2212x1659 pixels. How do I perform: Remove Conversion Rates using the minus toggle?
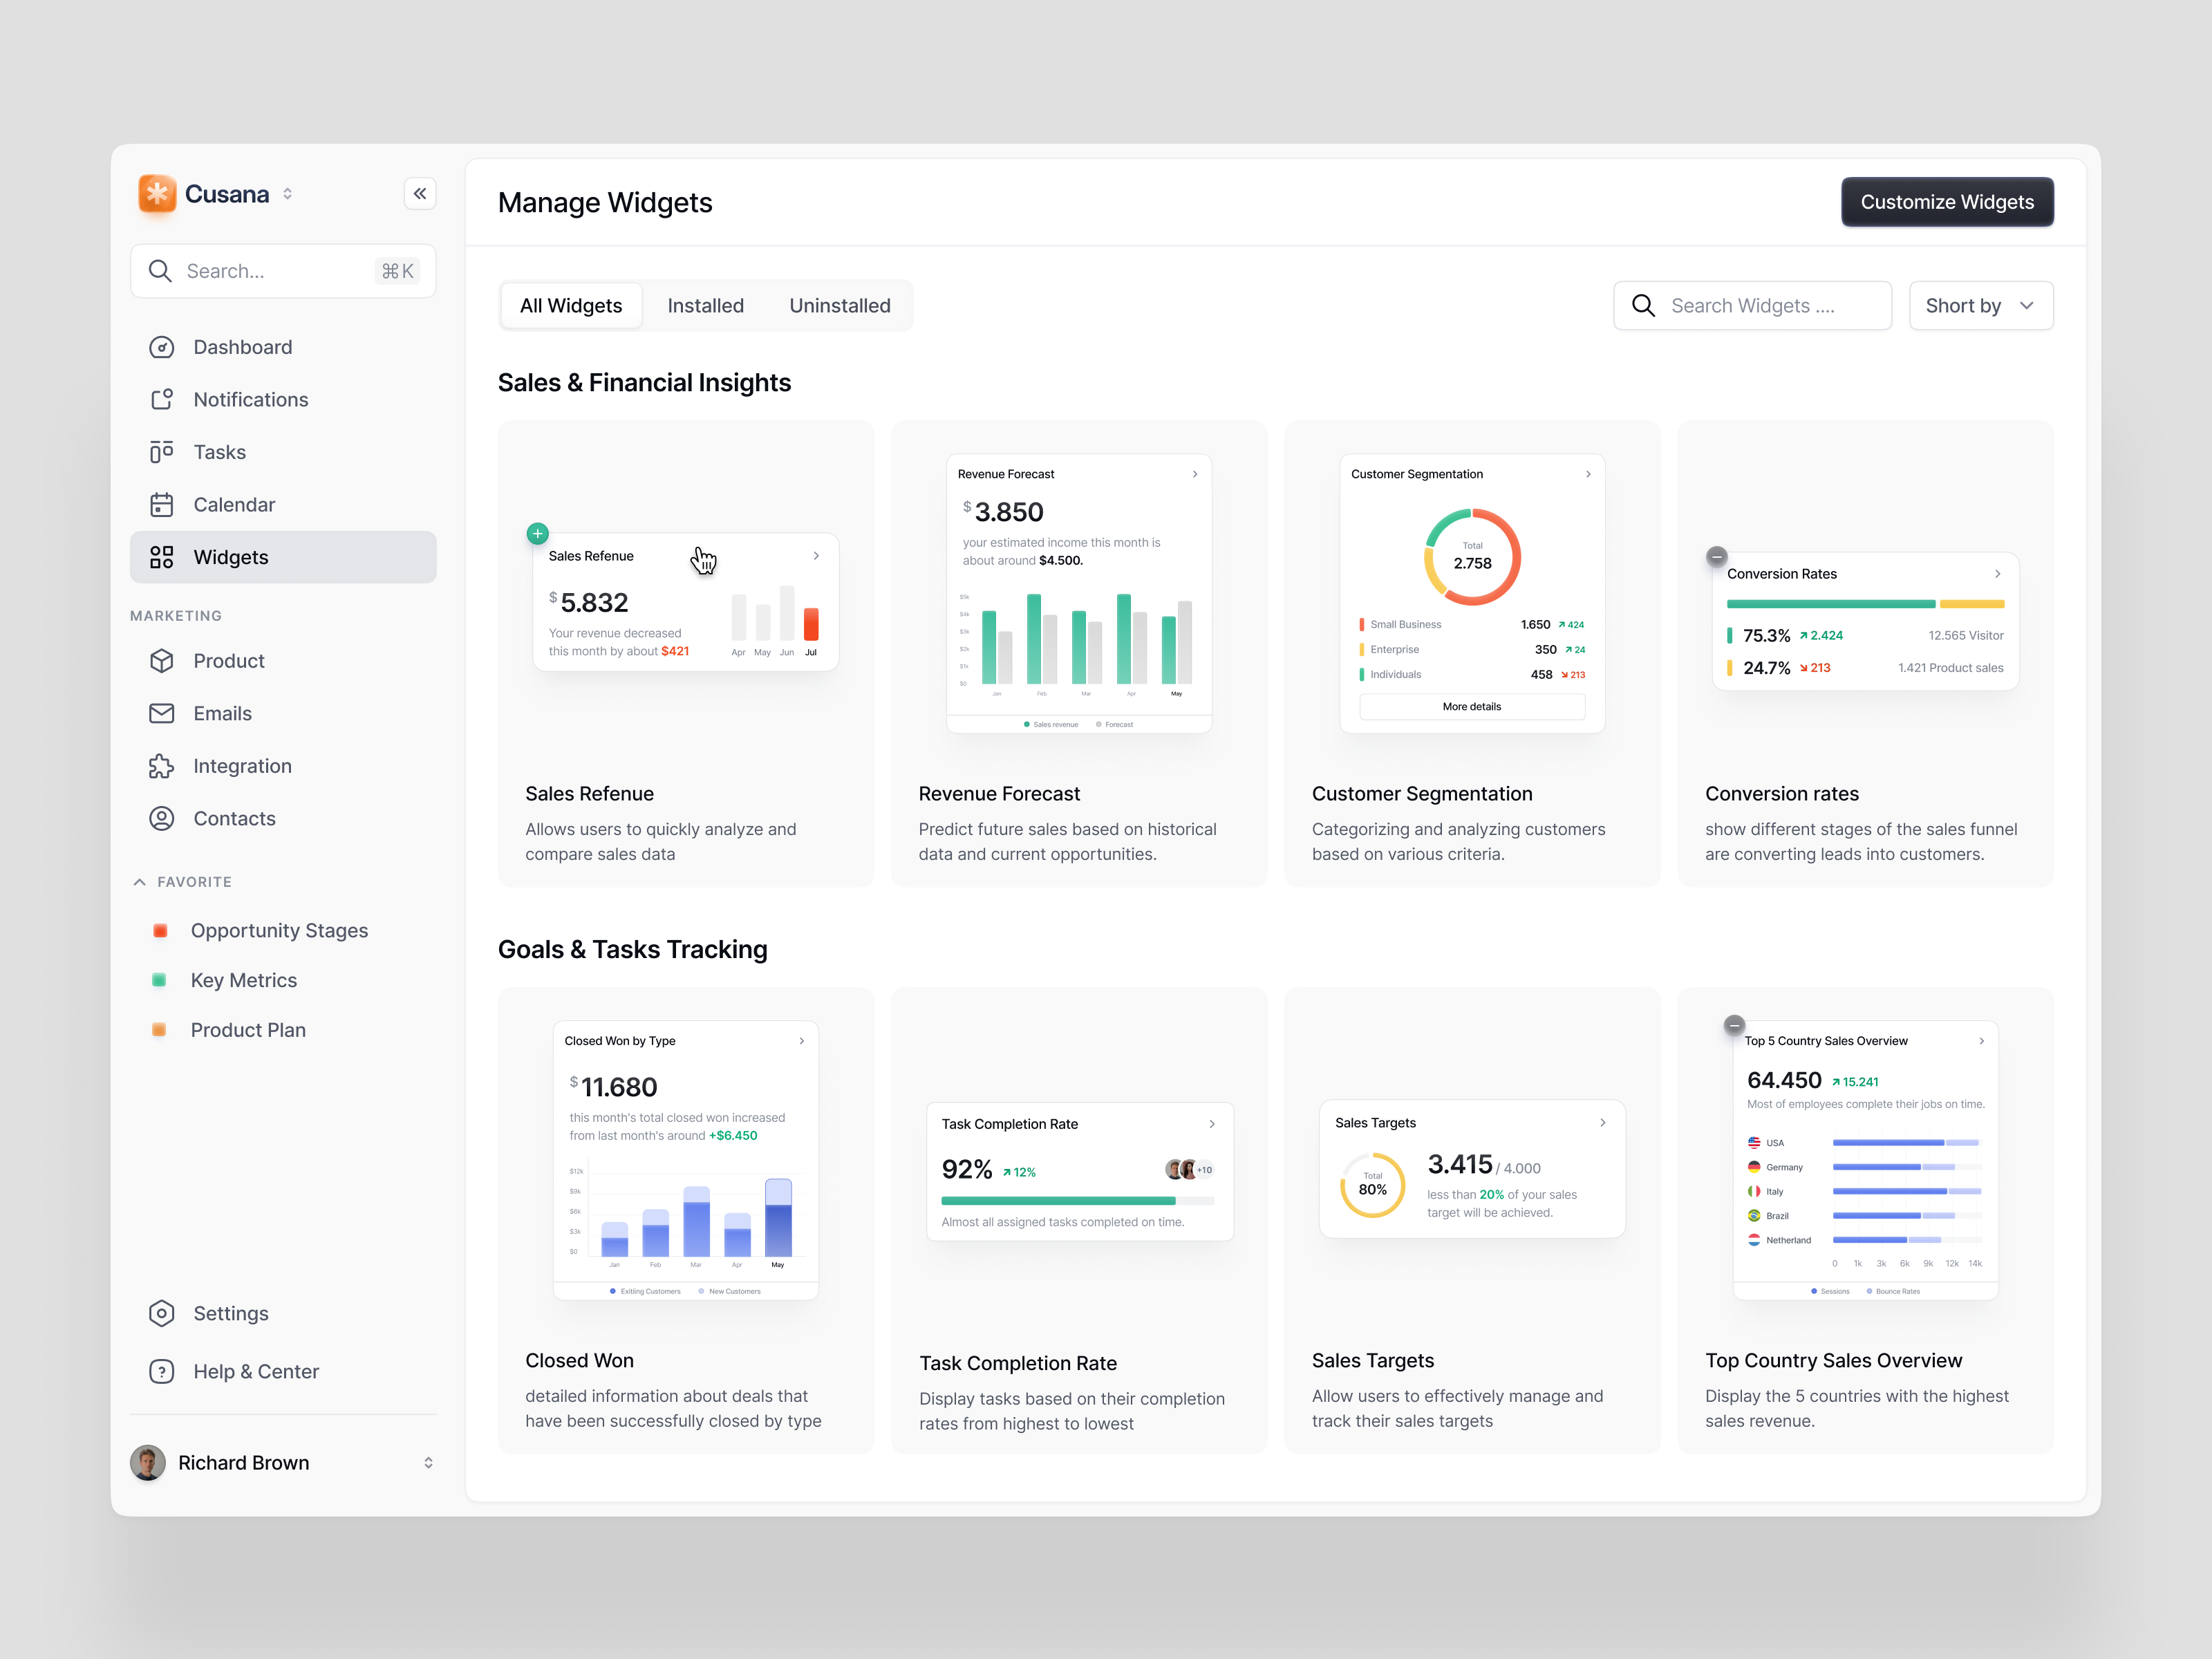(1716, 556)
